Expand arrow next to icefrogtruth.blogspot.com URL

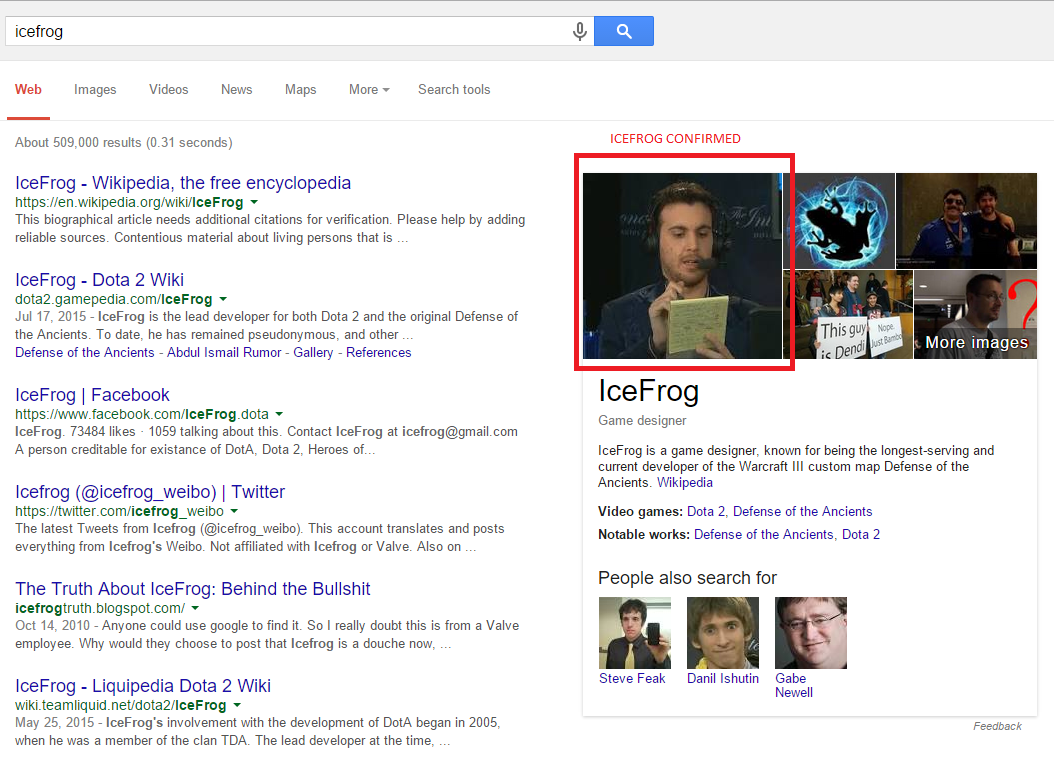pyautogui.click(x=195, y=608)
